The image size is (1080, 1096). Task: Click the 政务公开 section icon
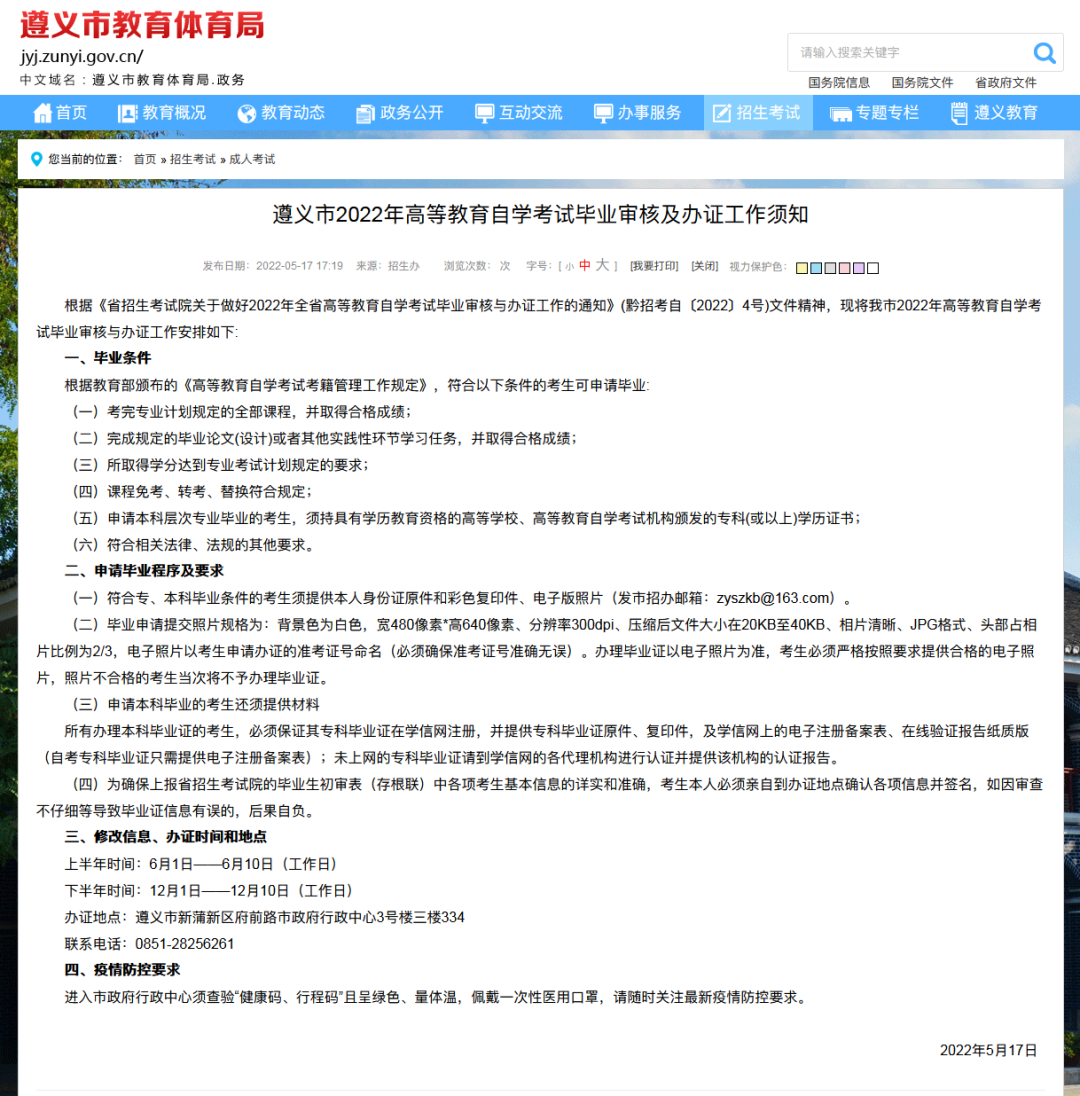tap(366, 112)
